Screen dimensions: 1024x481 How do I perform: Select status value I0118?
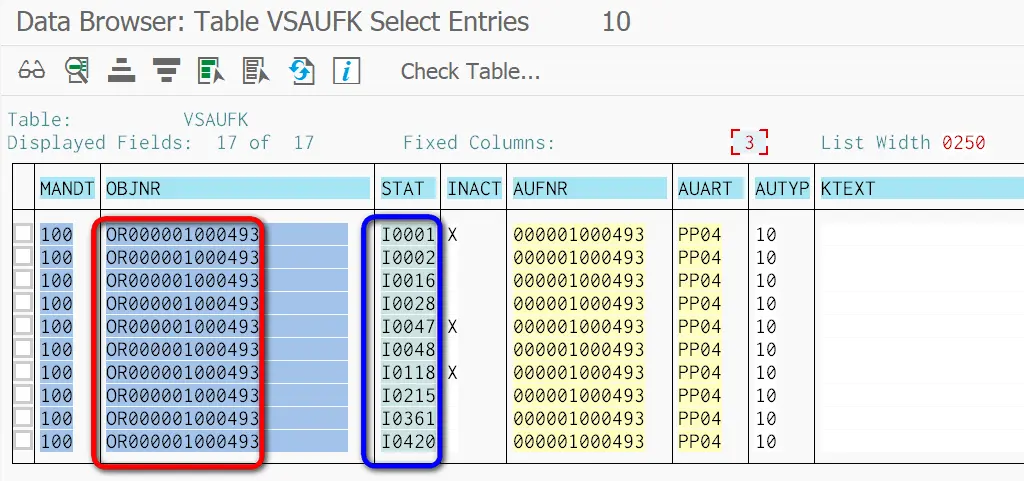(x=408, y=372)
